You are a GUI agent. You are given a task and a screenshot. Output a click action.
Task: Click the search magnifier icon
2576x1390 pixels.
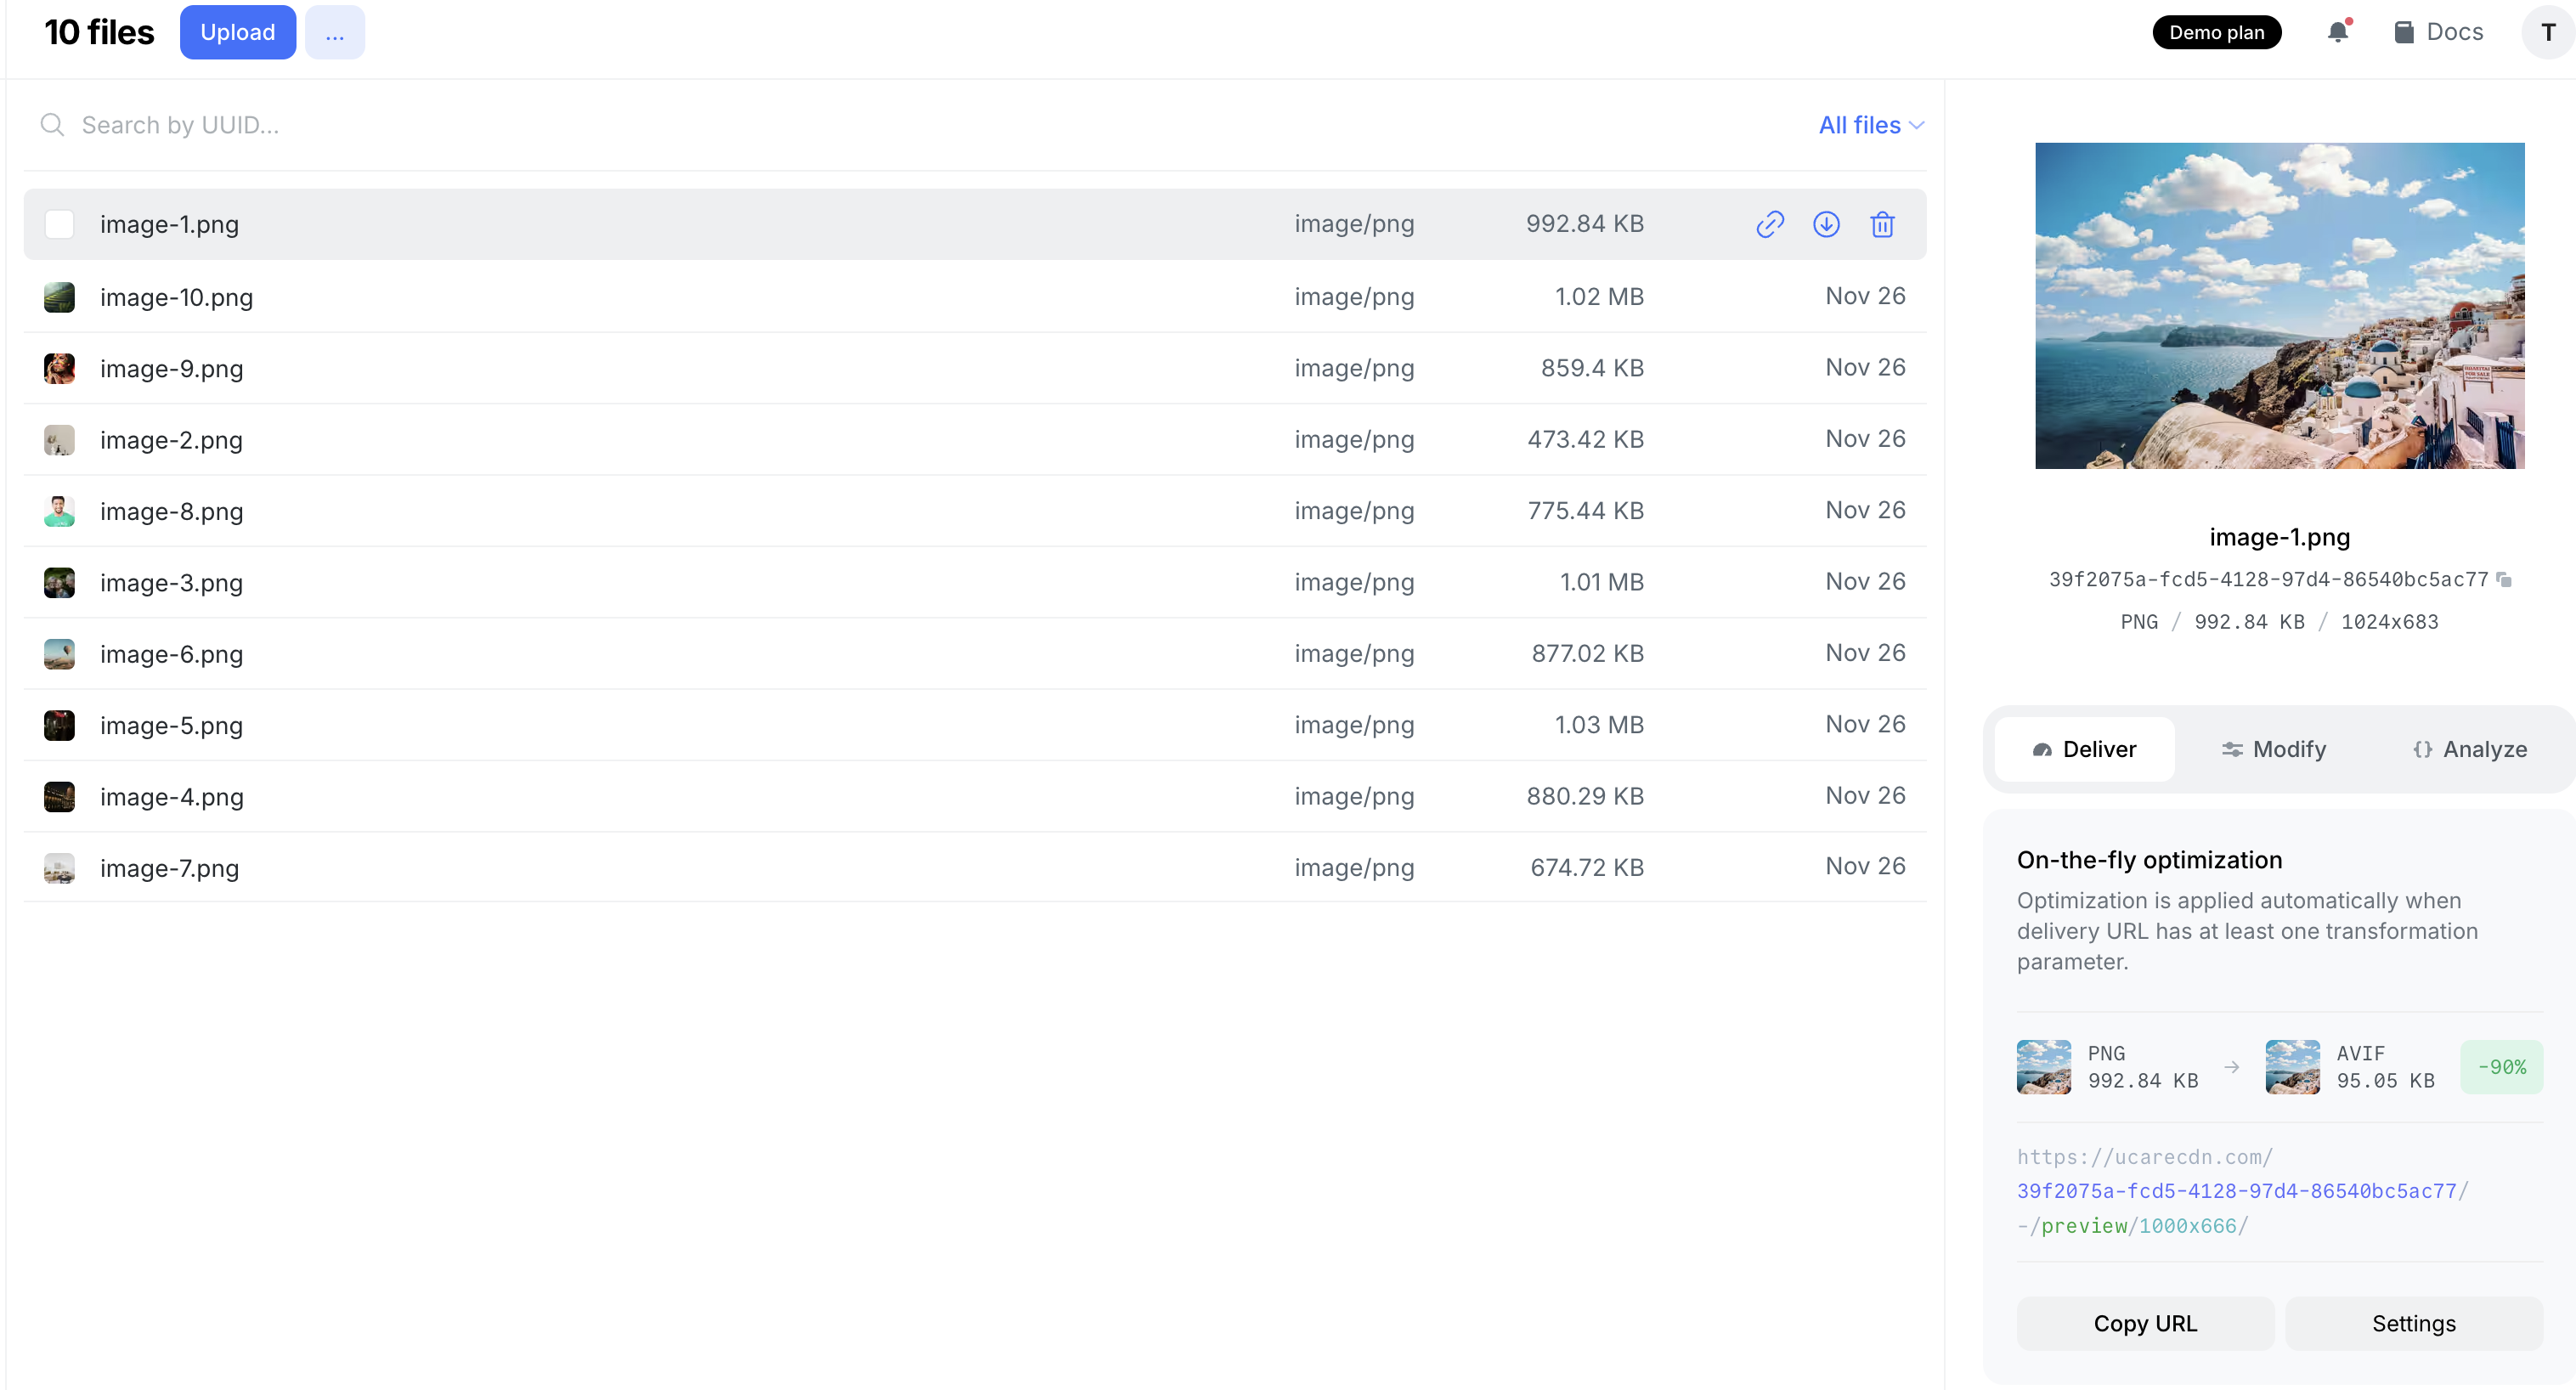[x=52, y=125]
